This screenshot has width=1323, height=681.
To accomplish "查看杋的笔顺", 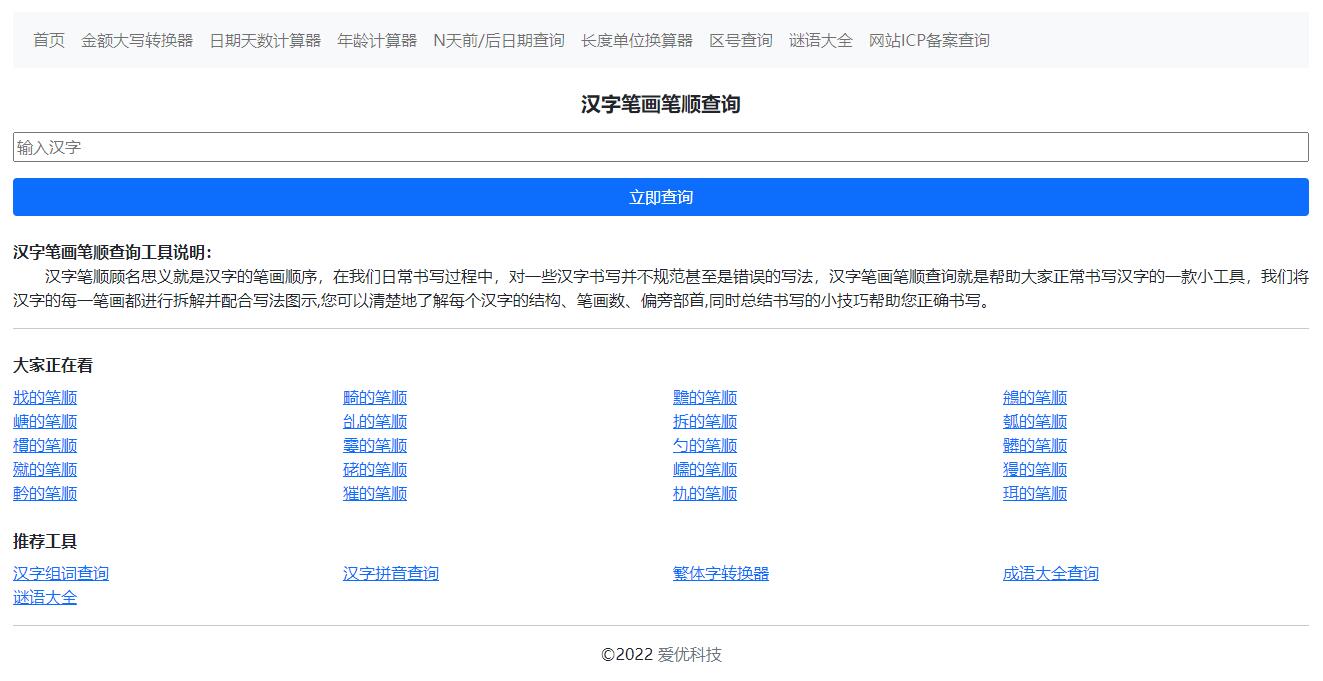I will [x=705, y=493].
